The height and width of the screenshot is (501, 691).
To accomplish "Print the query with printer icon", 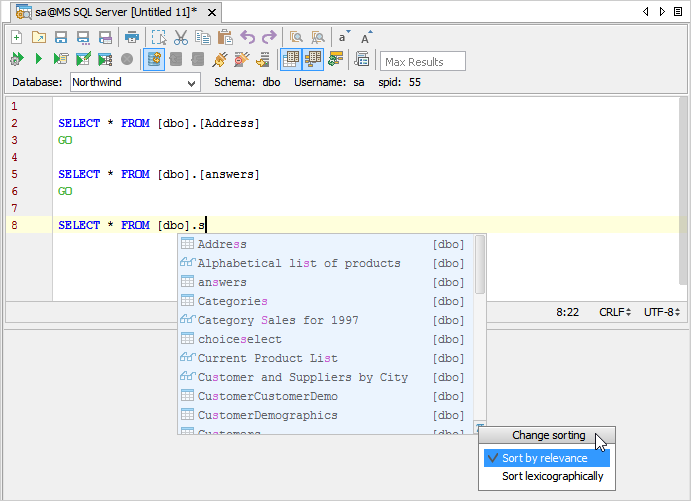I will pos(132,37).
